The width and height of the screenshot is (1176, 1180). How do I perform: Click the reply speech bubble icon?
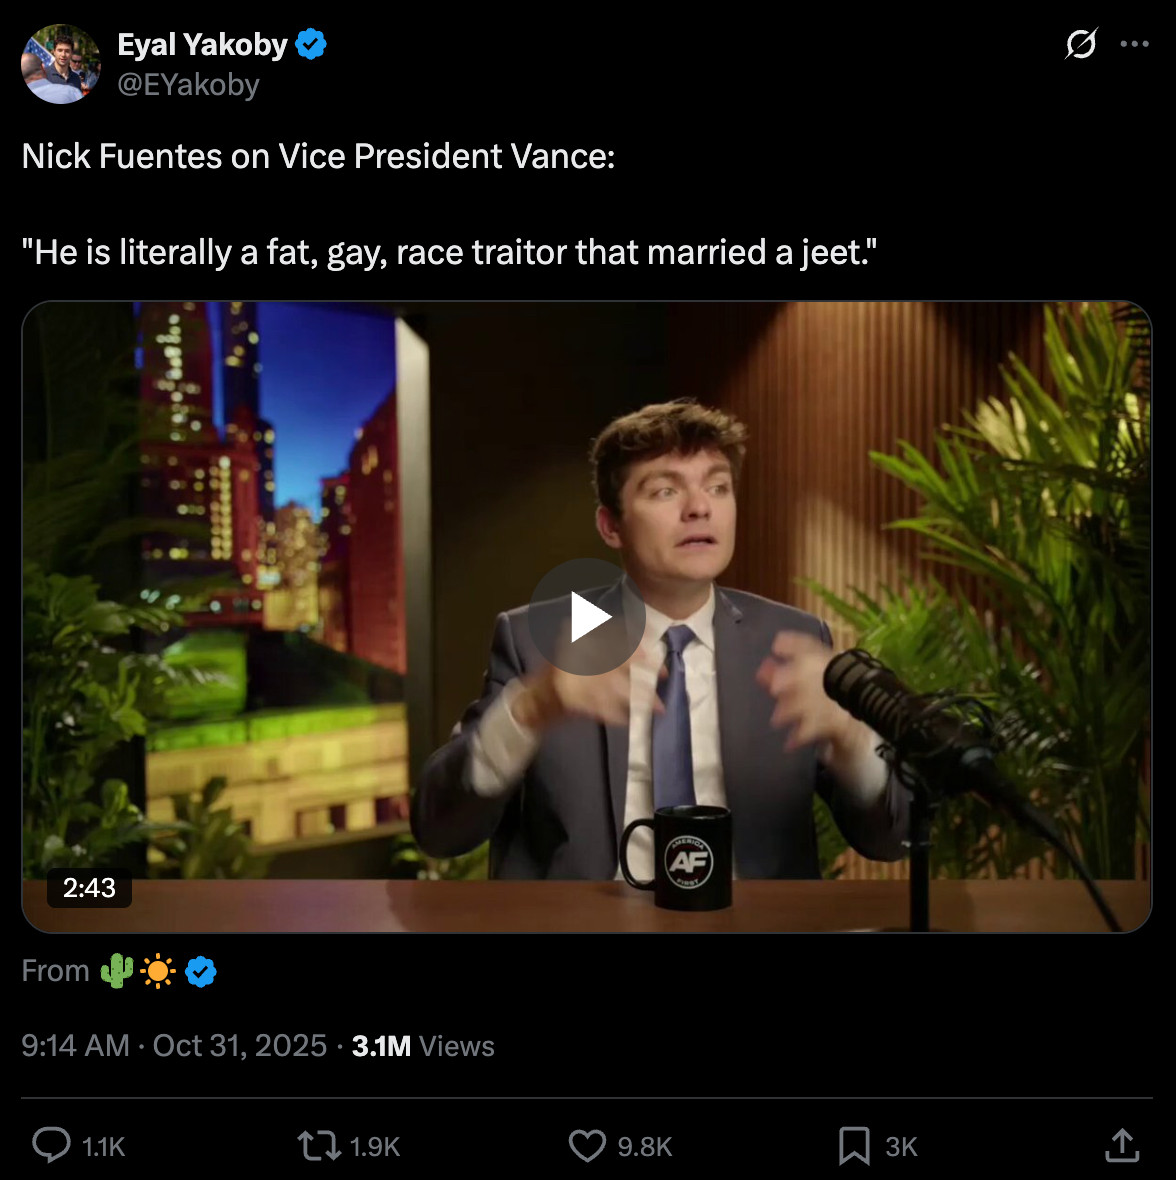(51, 1145)
